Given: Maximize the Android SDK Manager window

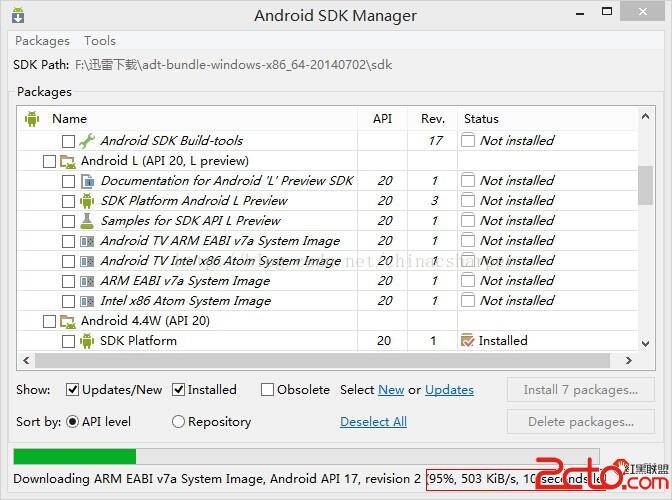Looking at the screenshot, I should [607, 12].
